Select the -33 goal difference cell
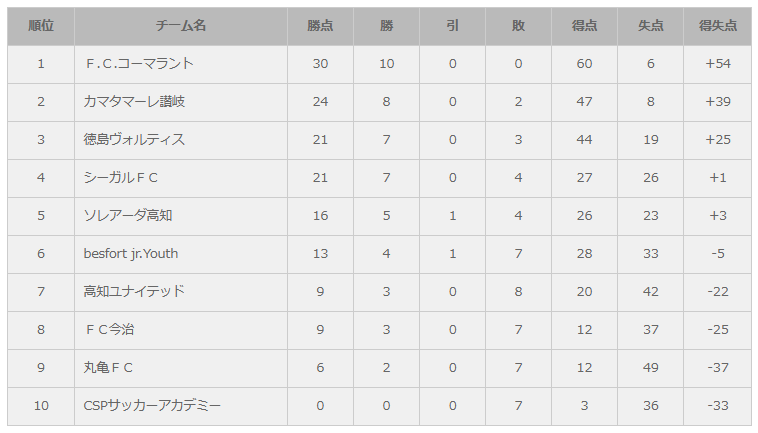 coord(717,406)
